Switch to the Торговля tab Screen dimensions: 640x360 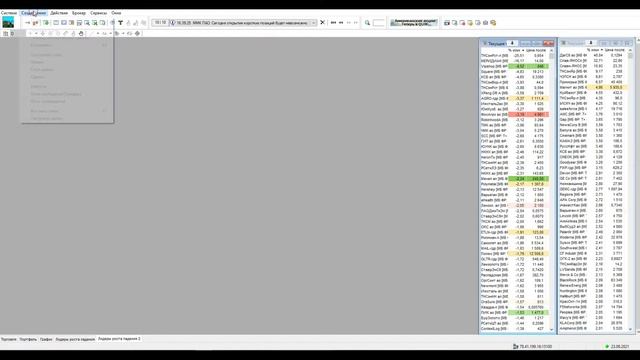pyautogui.click(x=9, y=339)
